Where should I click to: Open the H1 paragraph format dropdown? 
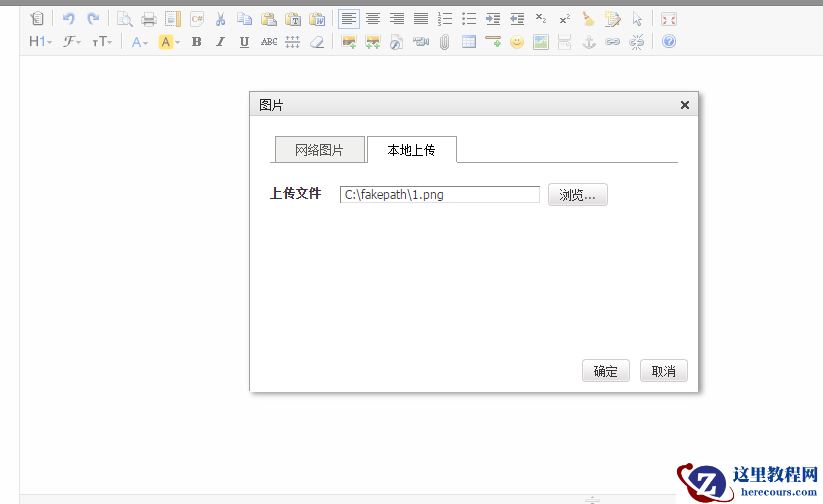coord(40,41)
